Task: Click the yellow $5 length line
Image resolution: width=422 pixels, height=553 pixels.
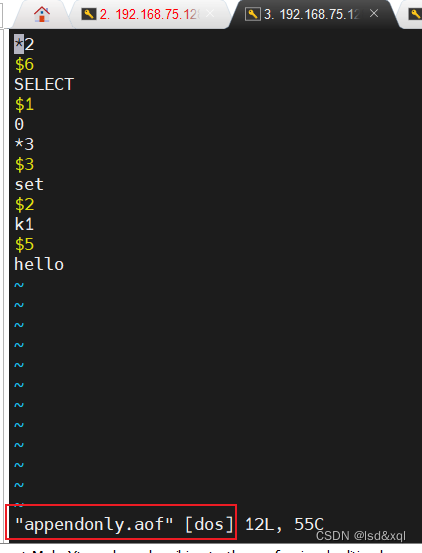Action: pos(24,244)
